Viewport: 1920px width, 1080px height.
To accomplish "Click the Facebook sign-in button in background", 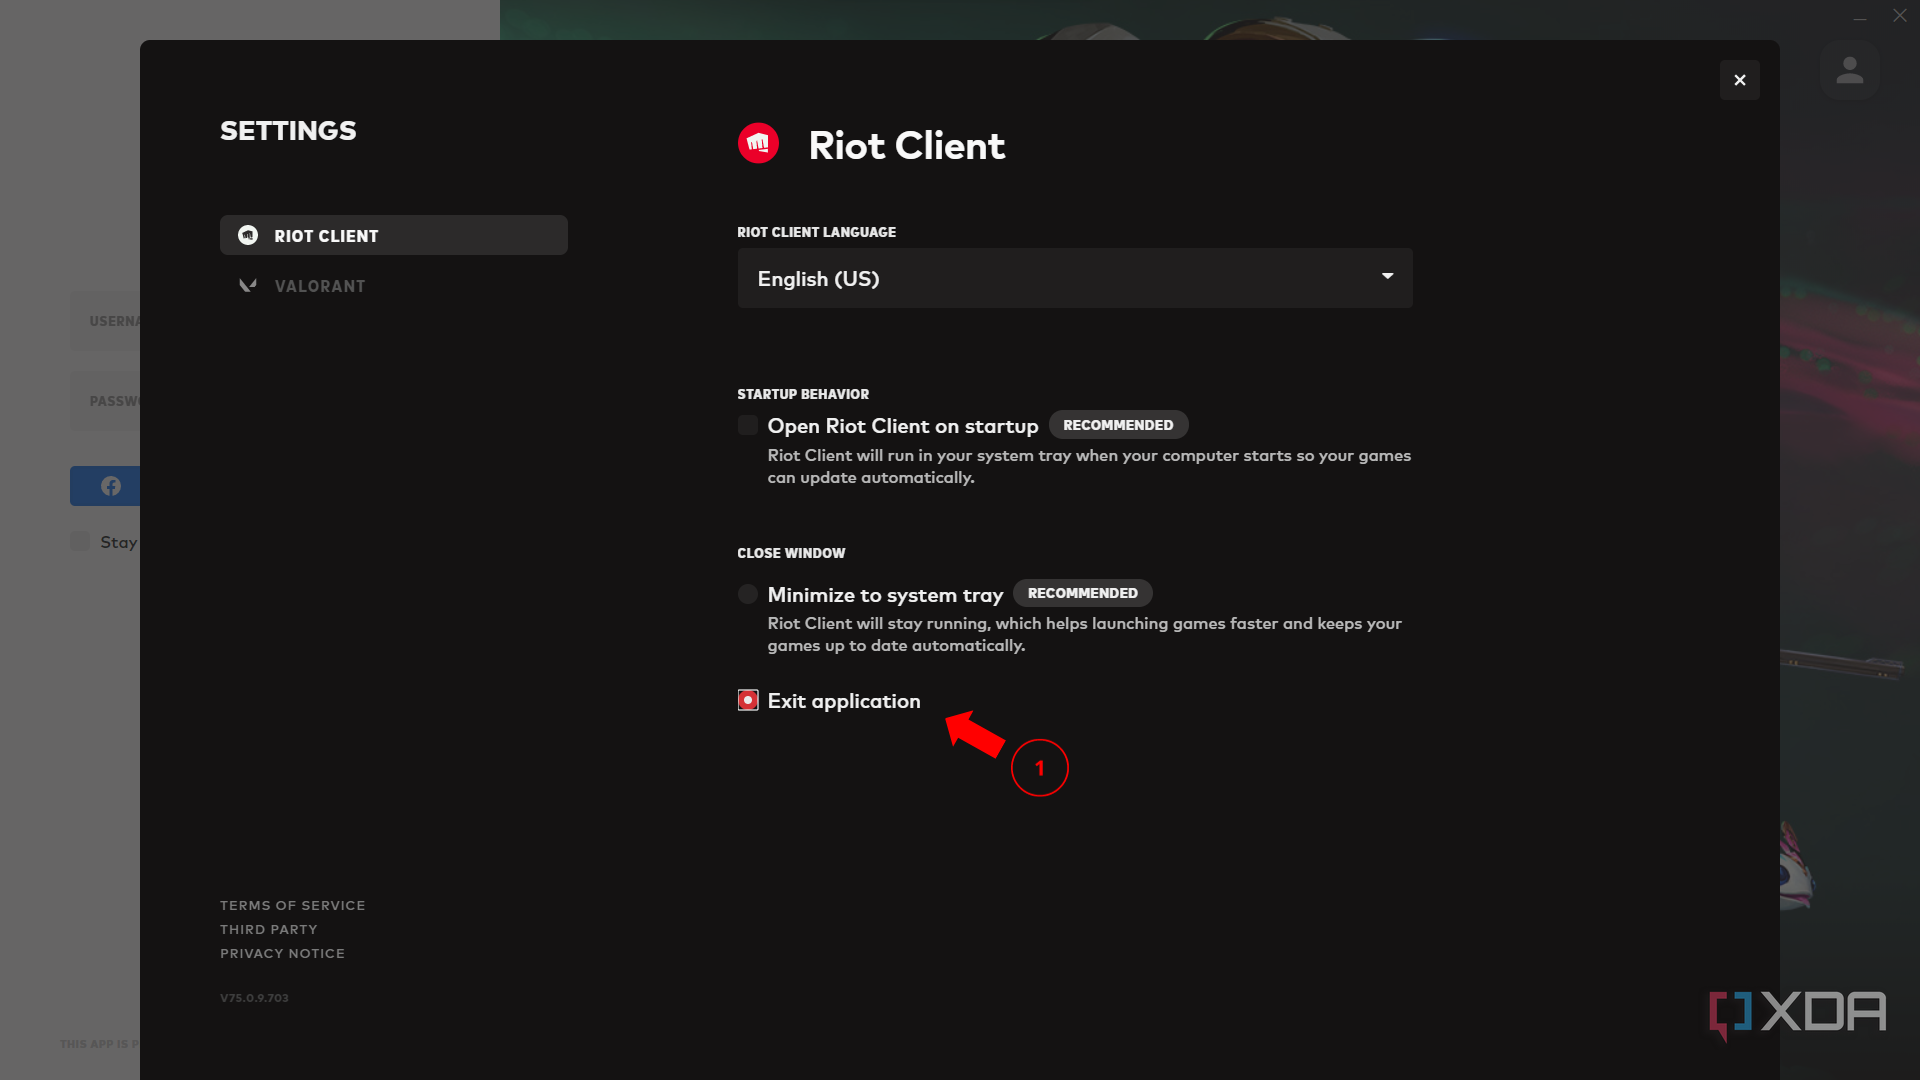I will (x=105, y=486).
